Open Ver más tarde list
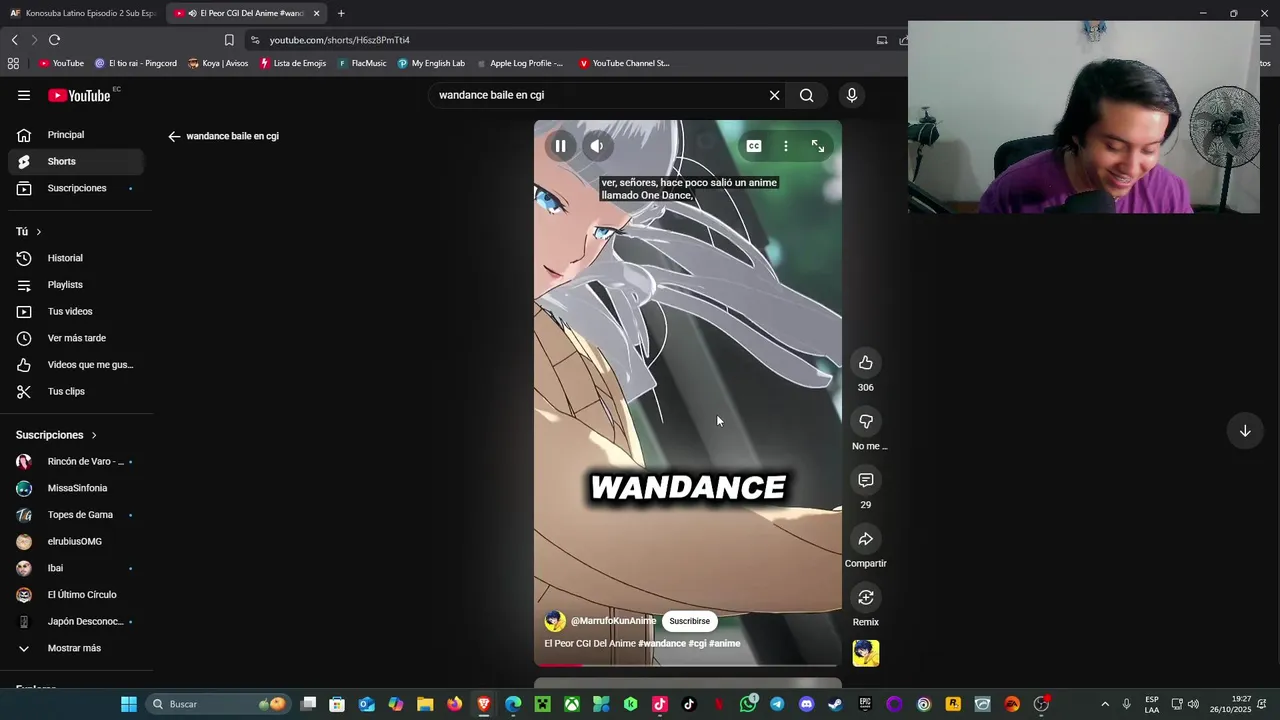Image resolution: width=1280 pixels, height=720 pixels. pos(75,338)
